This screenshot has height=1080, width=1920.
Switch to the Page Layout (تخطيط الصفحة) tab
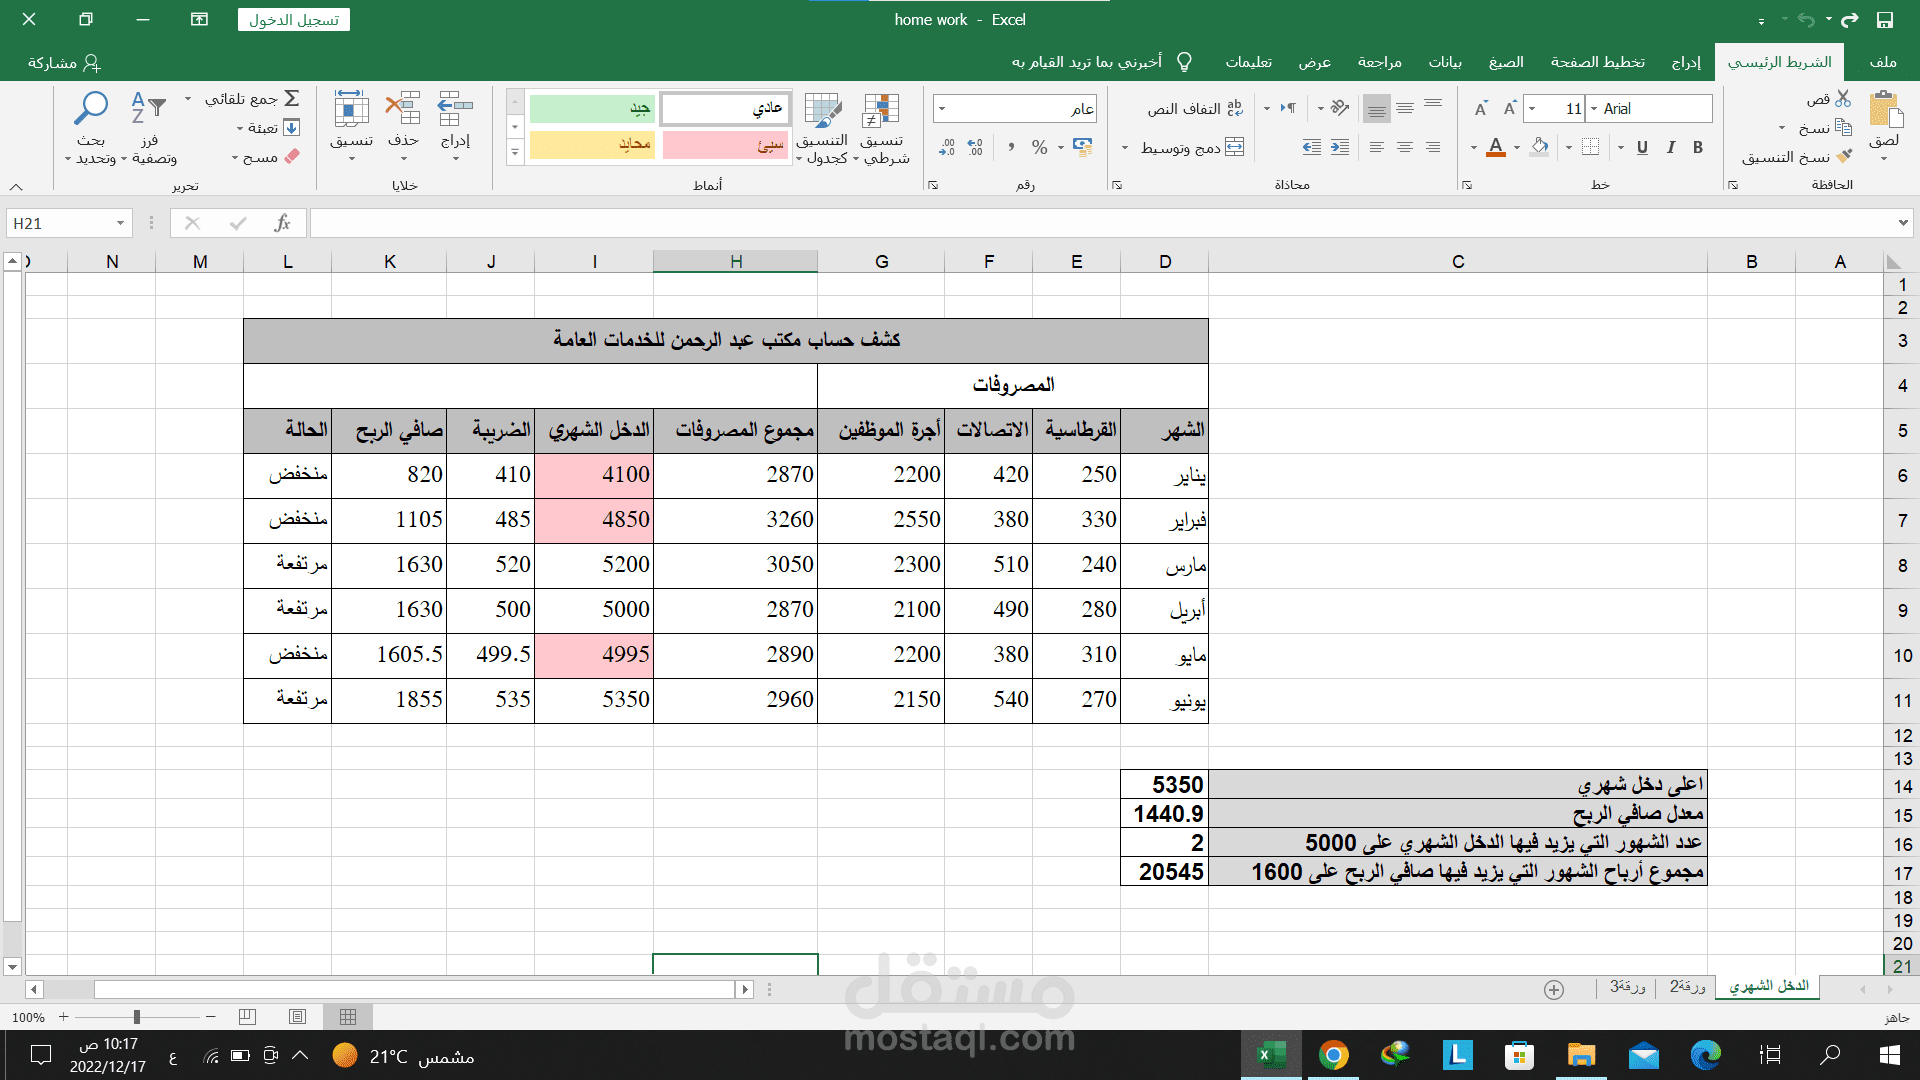tap(1597, 62)
